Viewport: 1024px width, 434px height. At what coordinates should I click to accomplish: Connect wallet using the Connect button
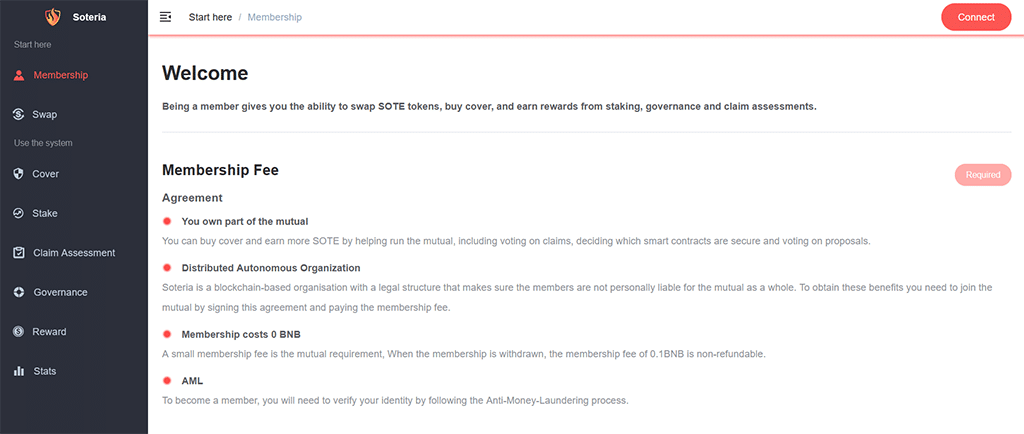coord(976,17)
